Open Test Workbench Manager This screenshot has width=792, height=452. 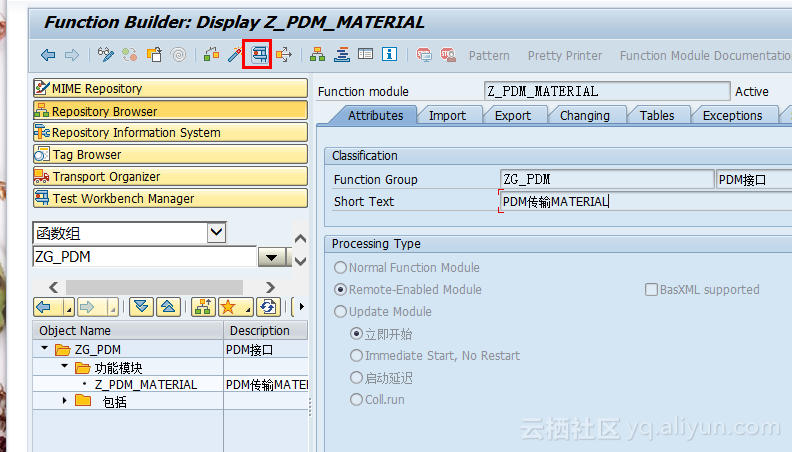[170, 198]
